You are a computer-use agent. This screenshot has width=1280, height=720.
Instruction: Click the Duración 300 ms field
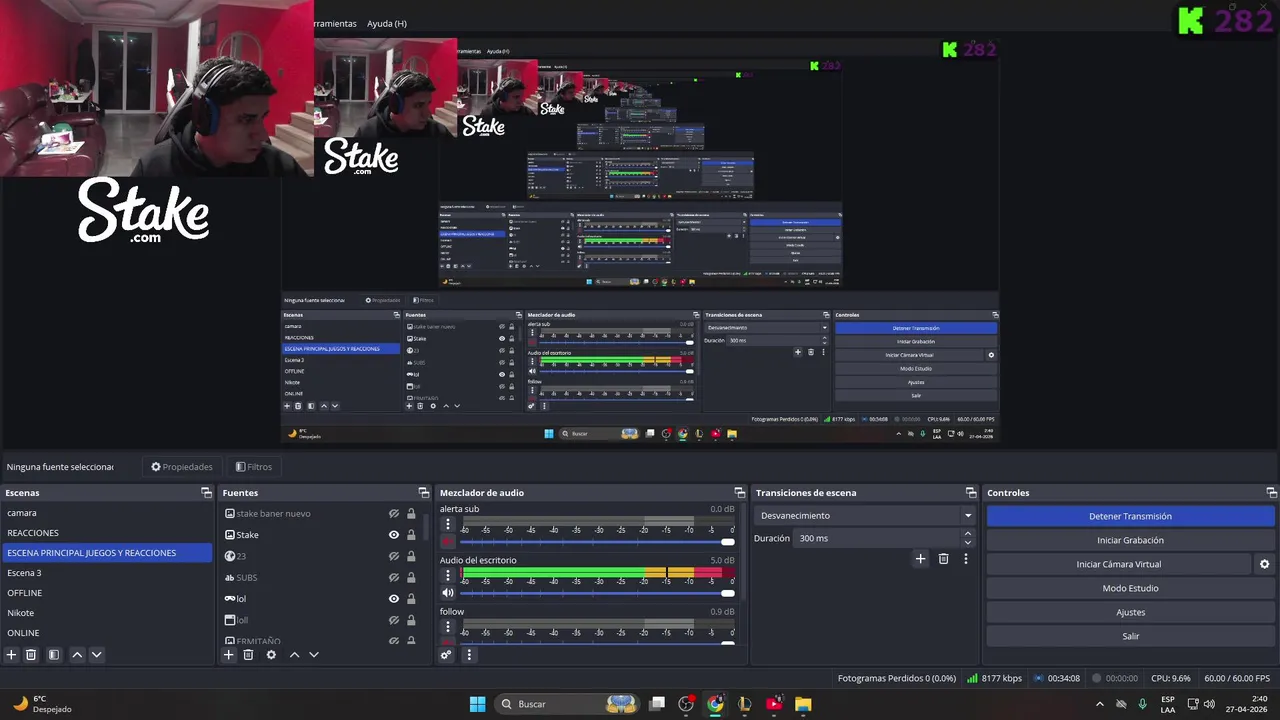click(x=878, y=538)
